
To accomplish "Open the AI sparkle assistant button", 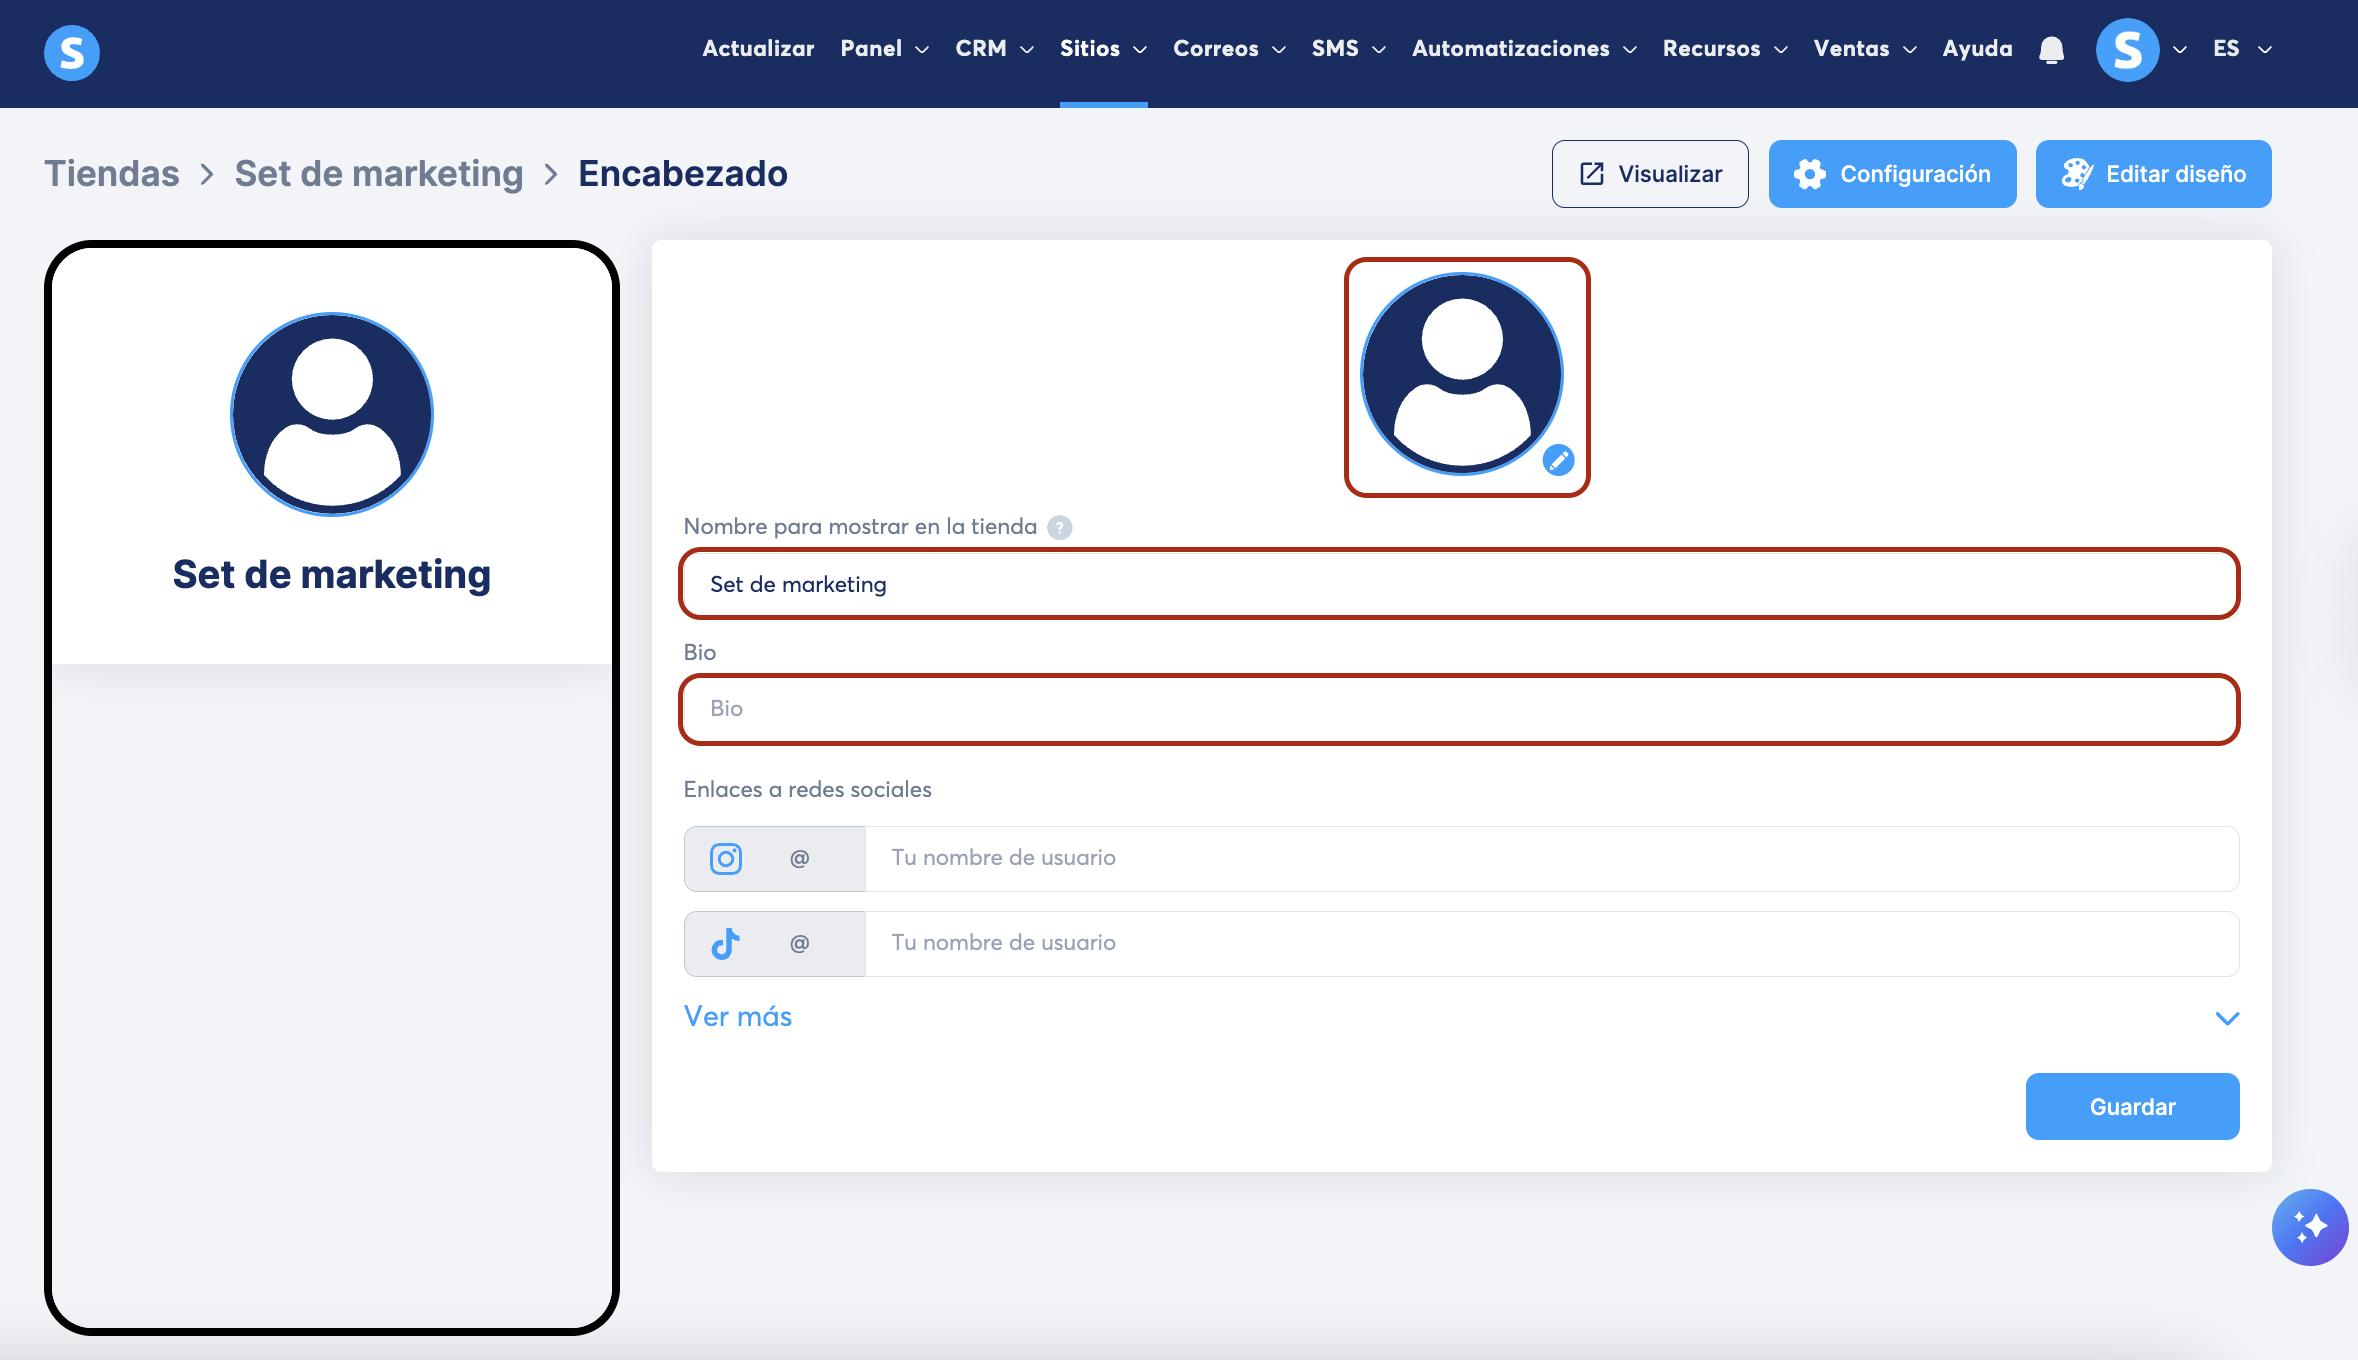I will (x=2309, y=1227).
